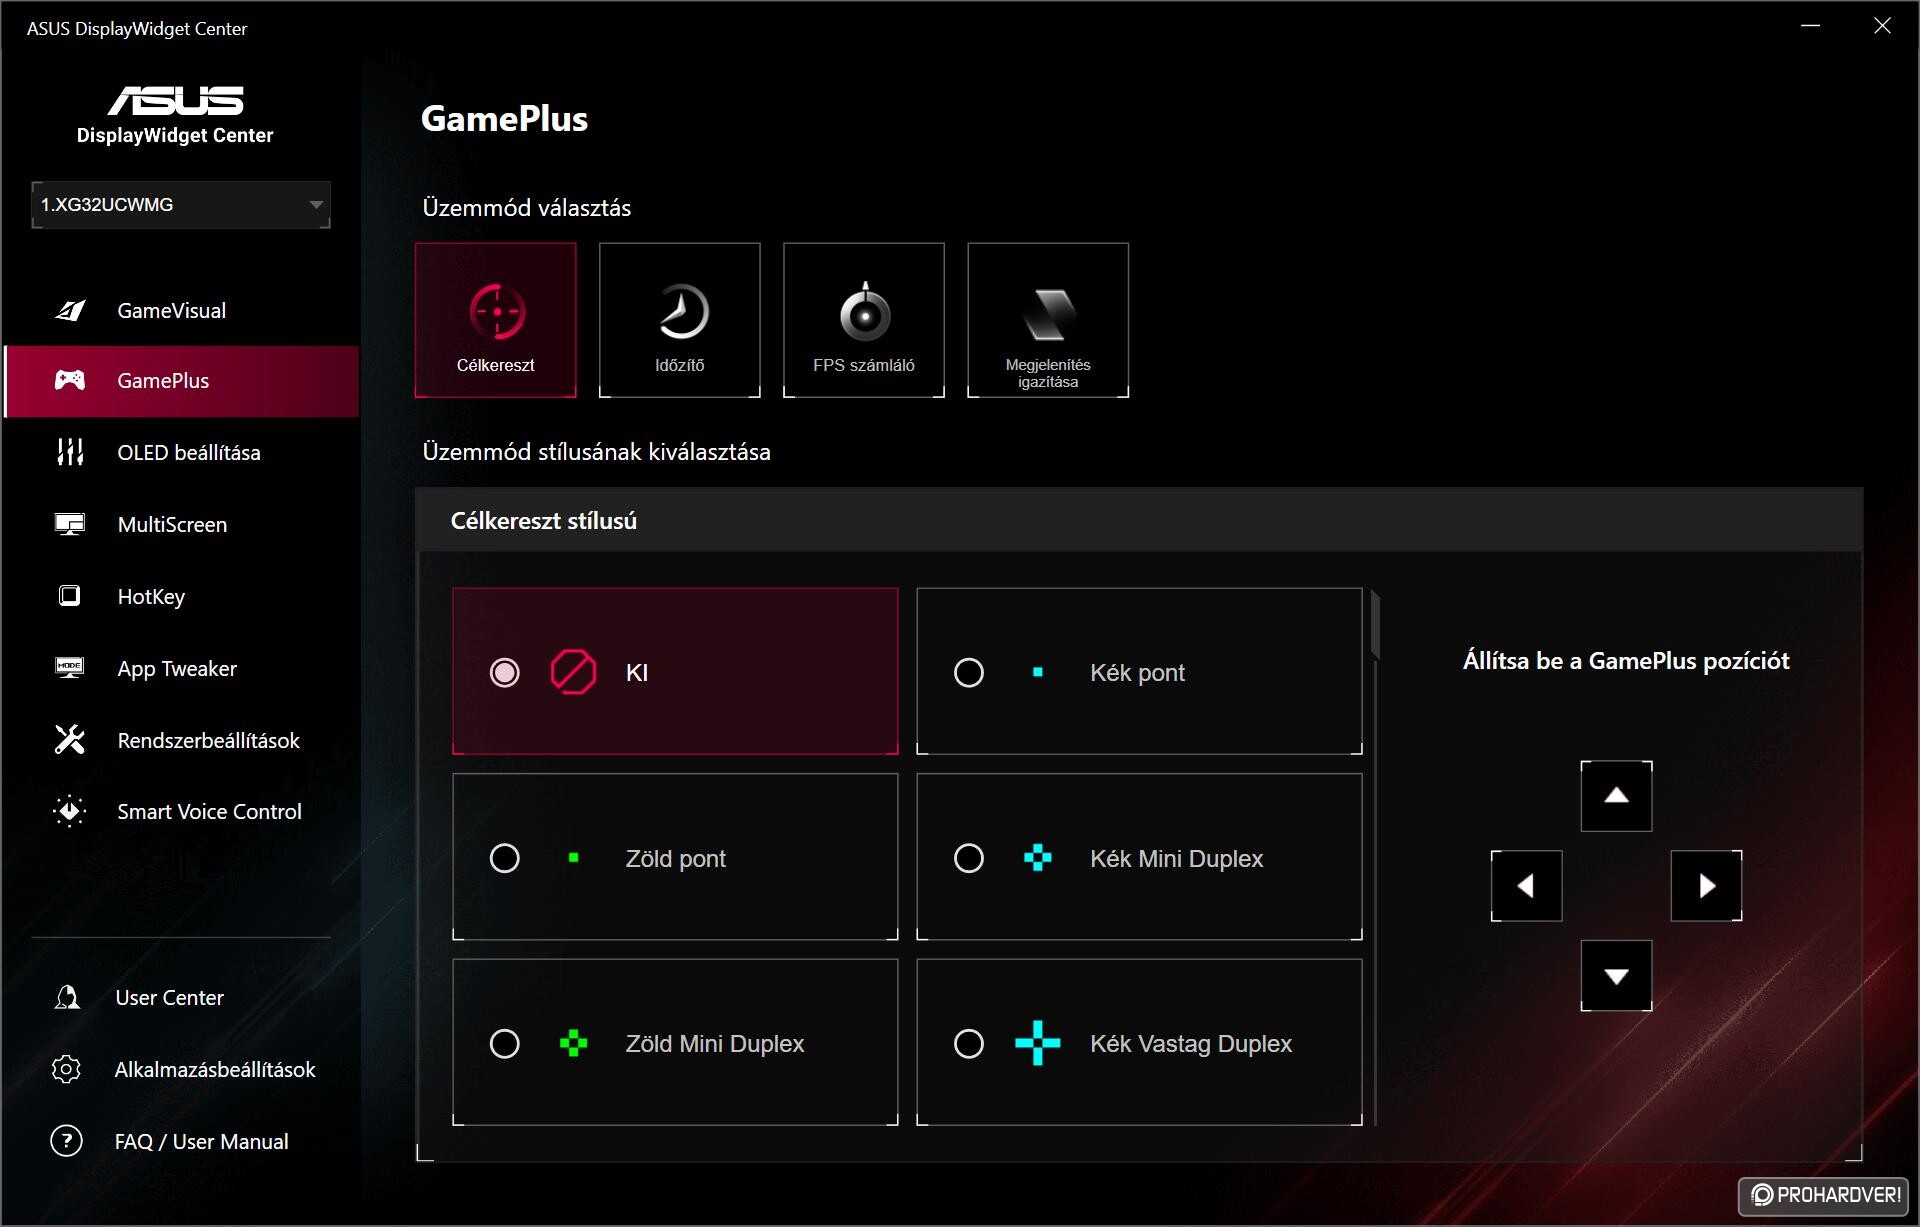The height and width of the screenshot is (1227, 1920).
Task: Click the blue thick duplex crosshair preview
Action: 1038,1043
